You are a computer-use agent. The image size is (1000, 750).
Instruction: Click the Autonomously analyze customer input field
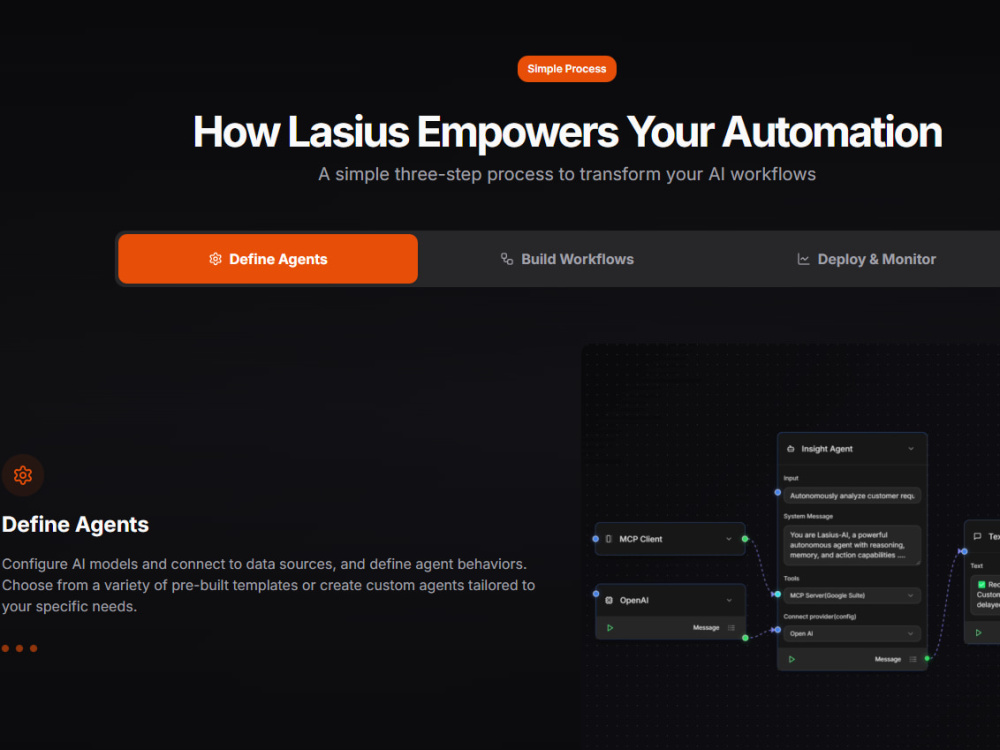[852, 496]
